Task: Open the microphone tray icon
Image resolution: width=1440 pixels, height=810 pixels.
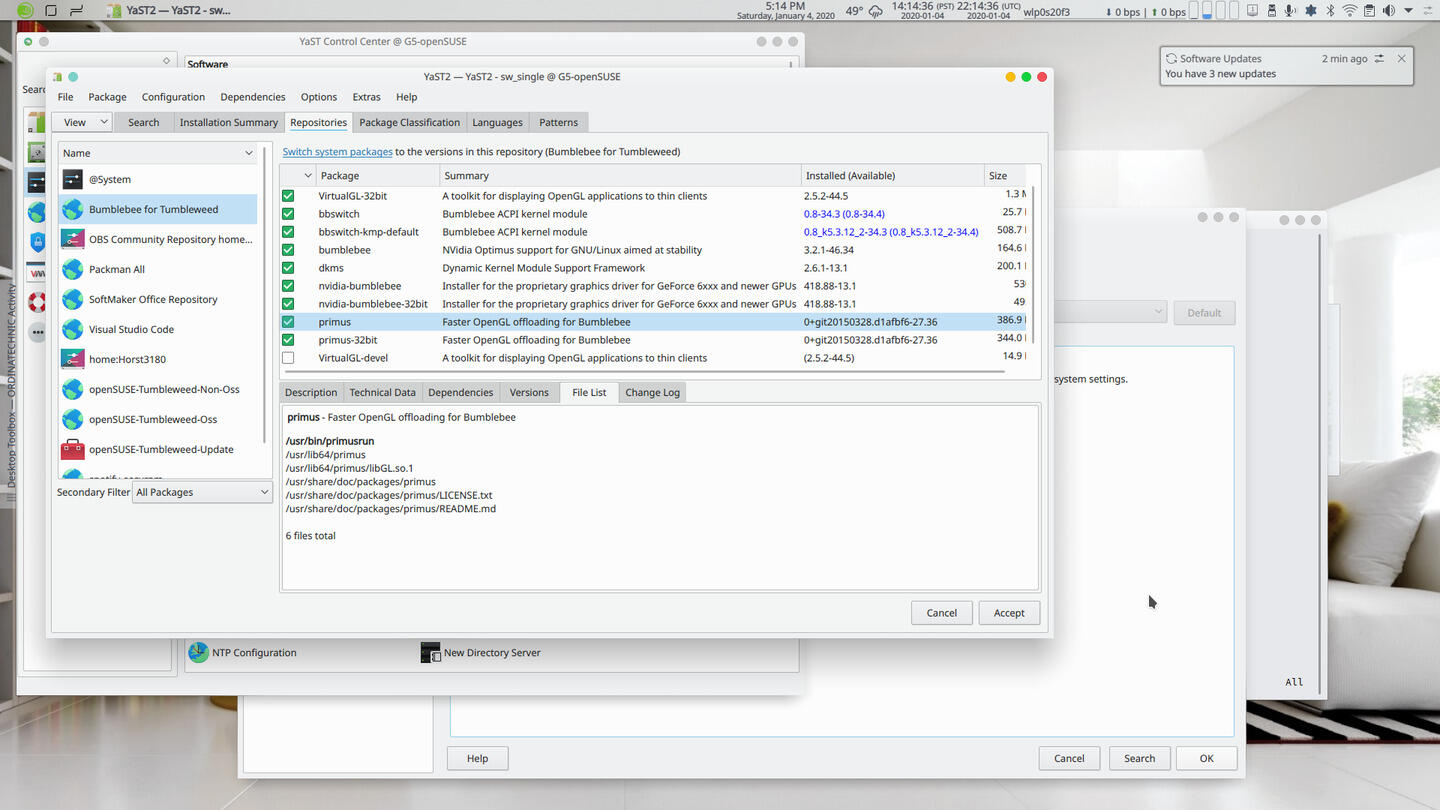Action: [x=1290, y=11]
